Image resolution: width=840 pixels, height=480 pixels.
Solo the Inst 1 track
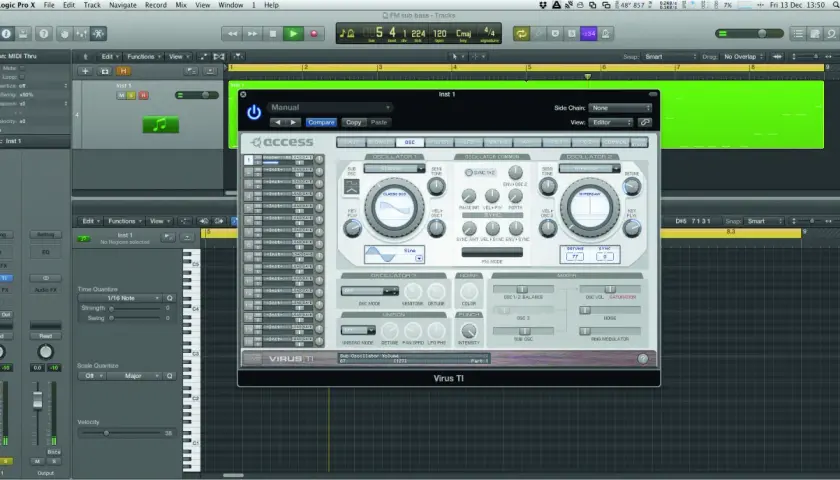[131, 95]
